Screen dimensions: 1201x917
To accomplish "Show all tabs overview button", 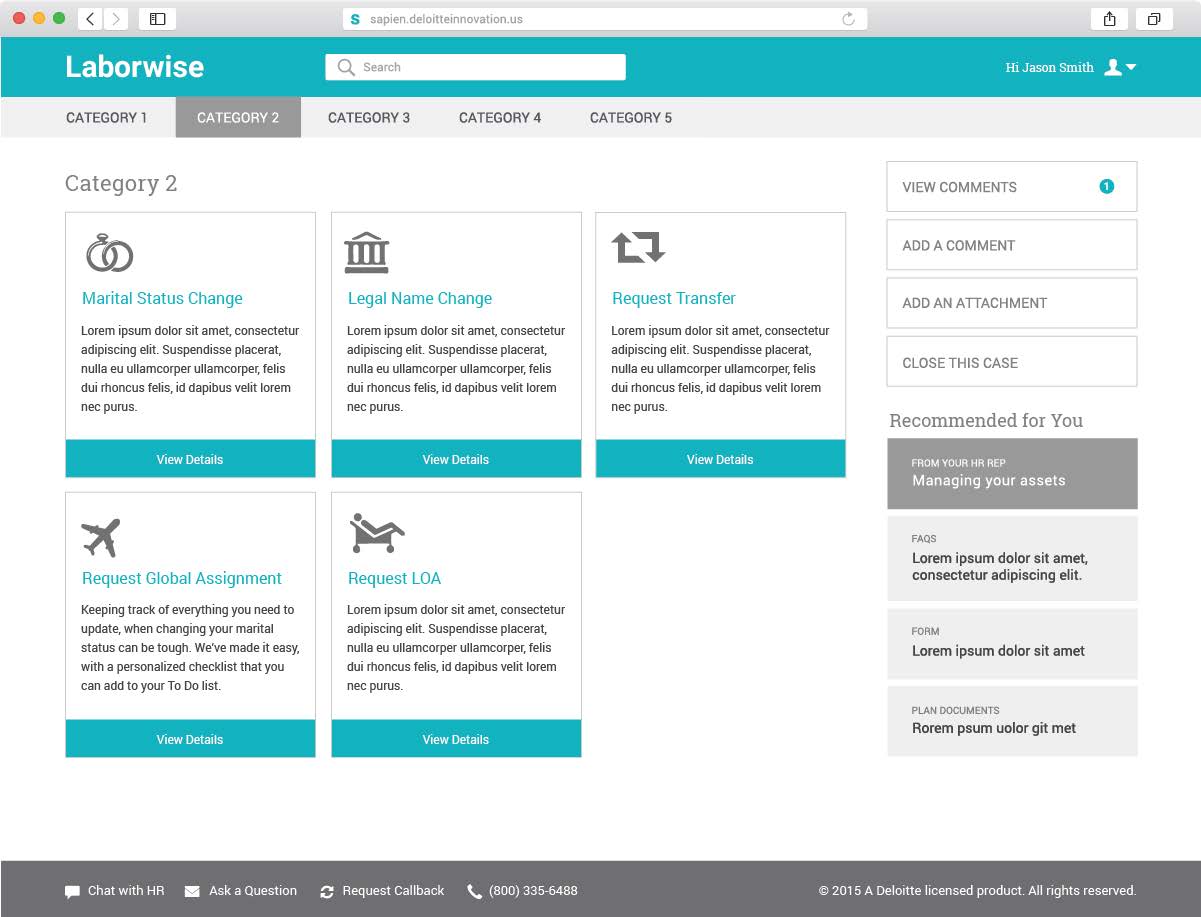I will [1154, 19].
